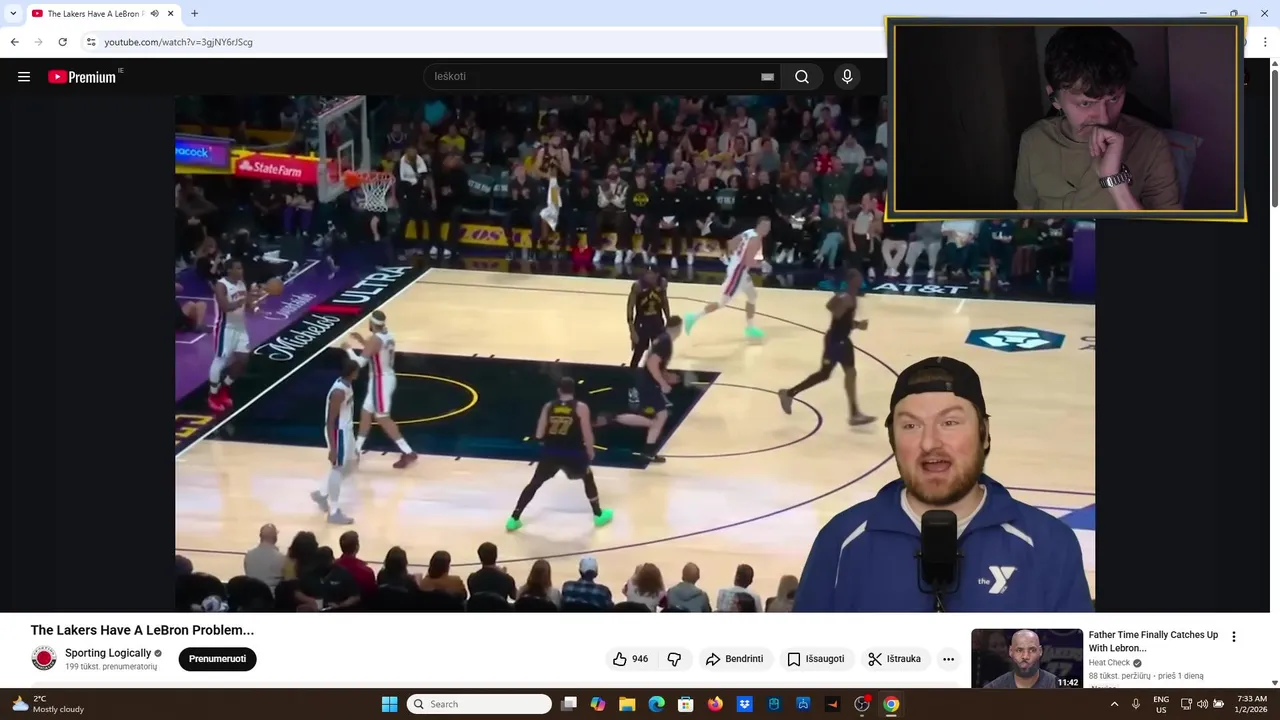Open Firefox from taskbar

(x=715, y=704)
